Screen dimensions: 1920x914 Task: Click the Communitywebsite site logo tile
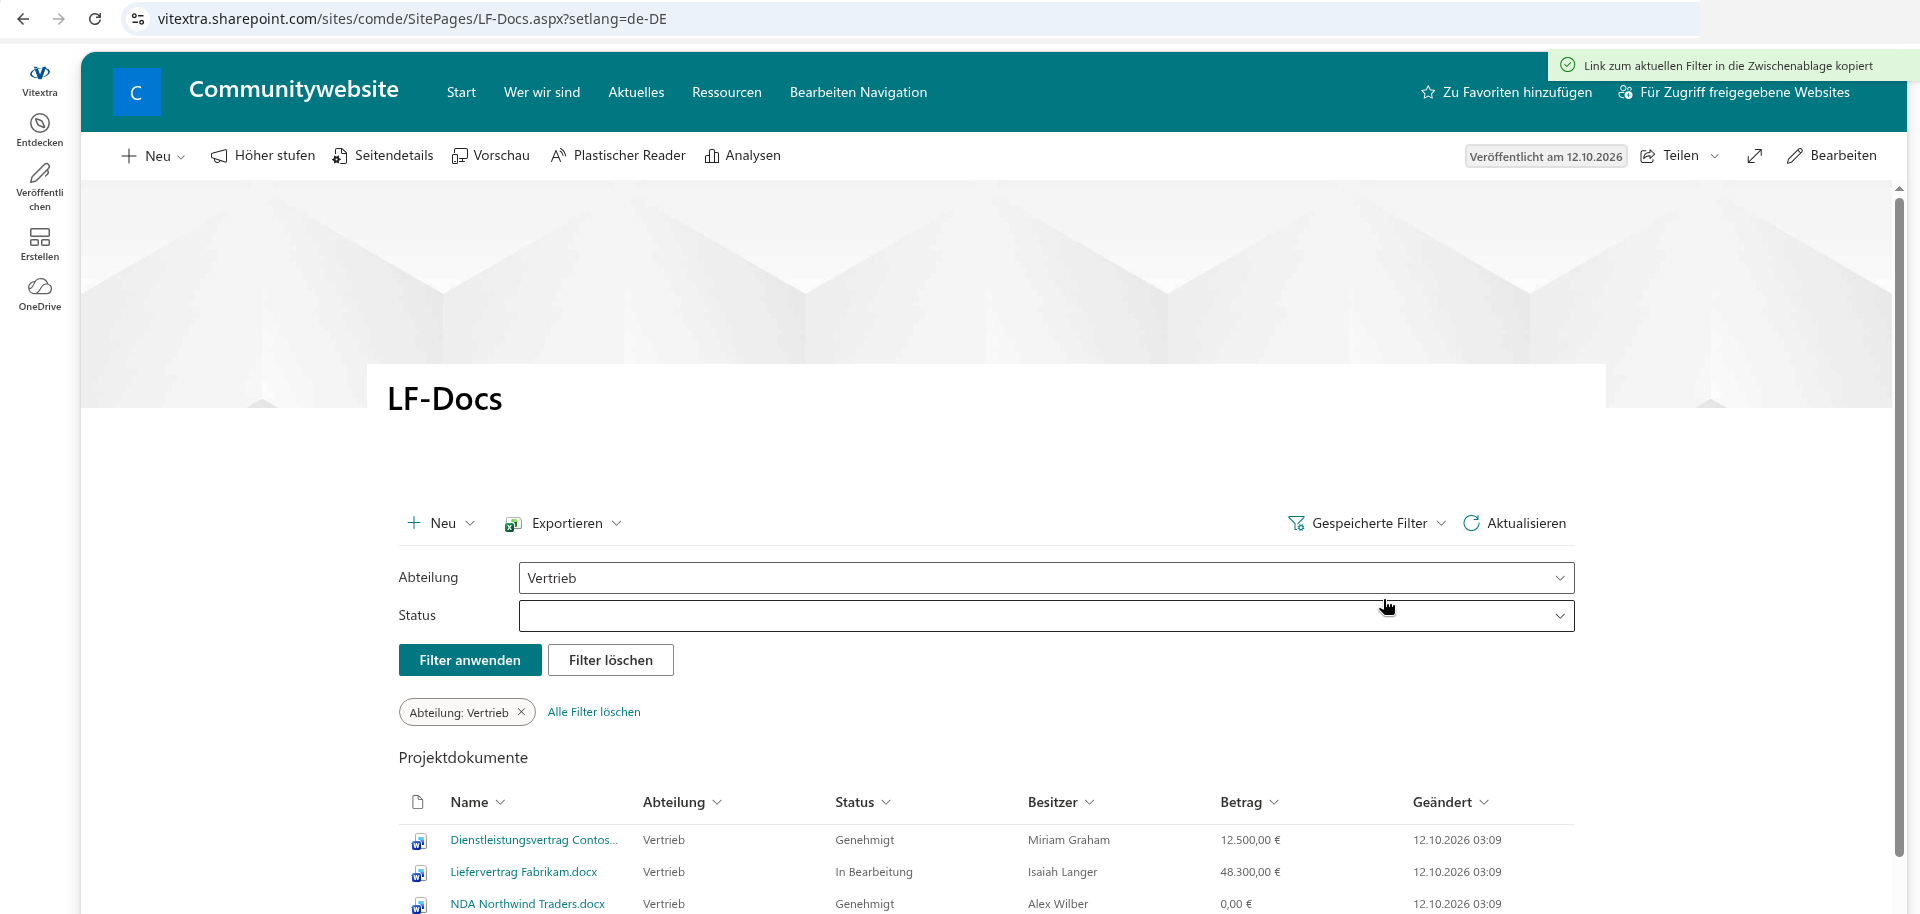[x=137, y=92]
